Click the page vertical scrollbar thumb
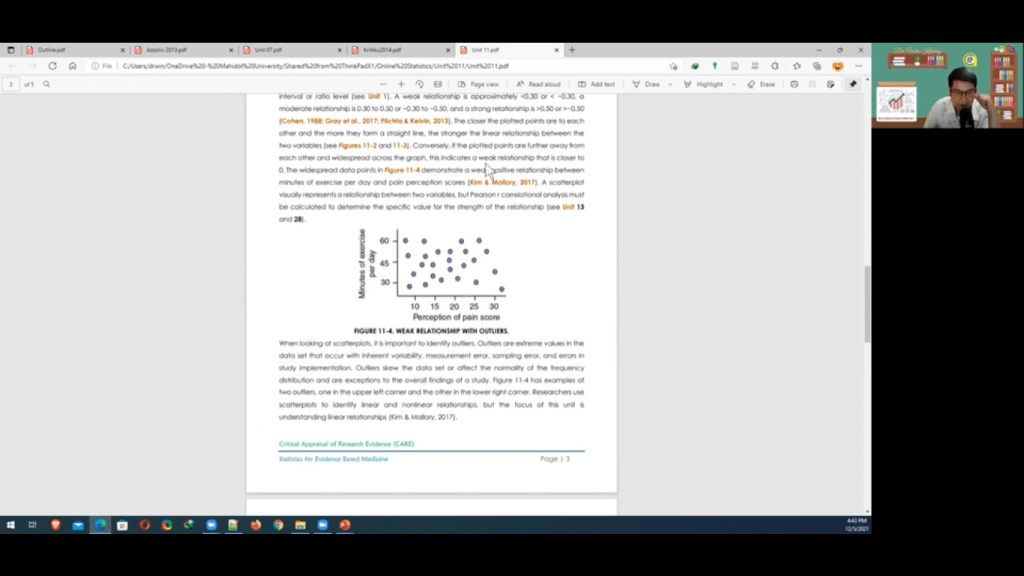 (x=867, y=304)
